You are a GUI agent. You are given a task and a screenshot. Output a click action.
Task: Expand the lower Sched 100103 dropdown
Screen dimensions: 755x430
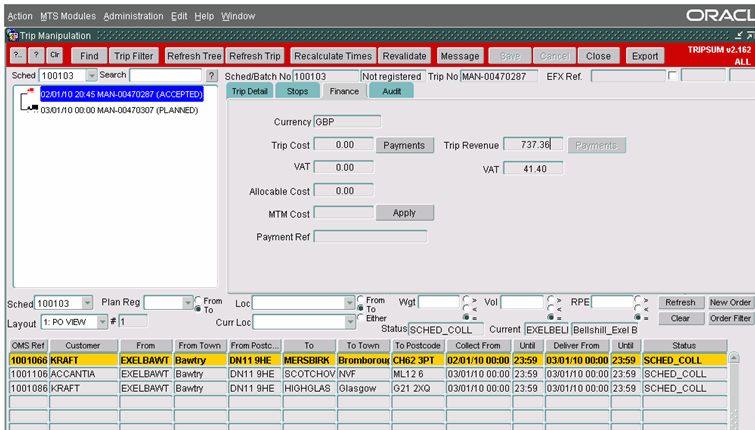(87, 303)
